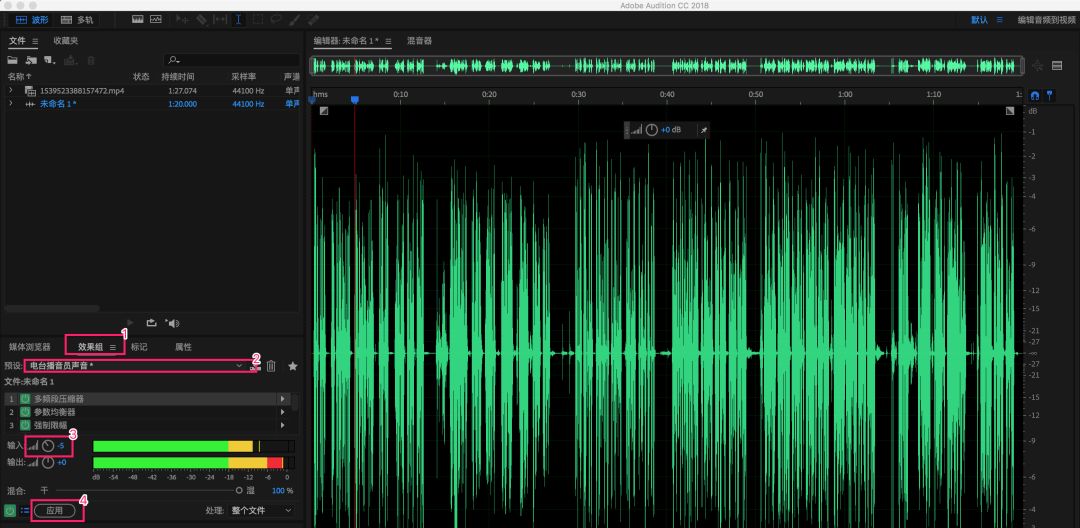Click the 应用 apply button
This screenshot has width=1080, height=528.
pyautogui.click(x=54, y=511)
